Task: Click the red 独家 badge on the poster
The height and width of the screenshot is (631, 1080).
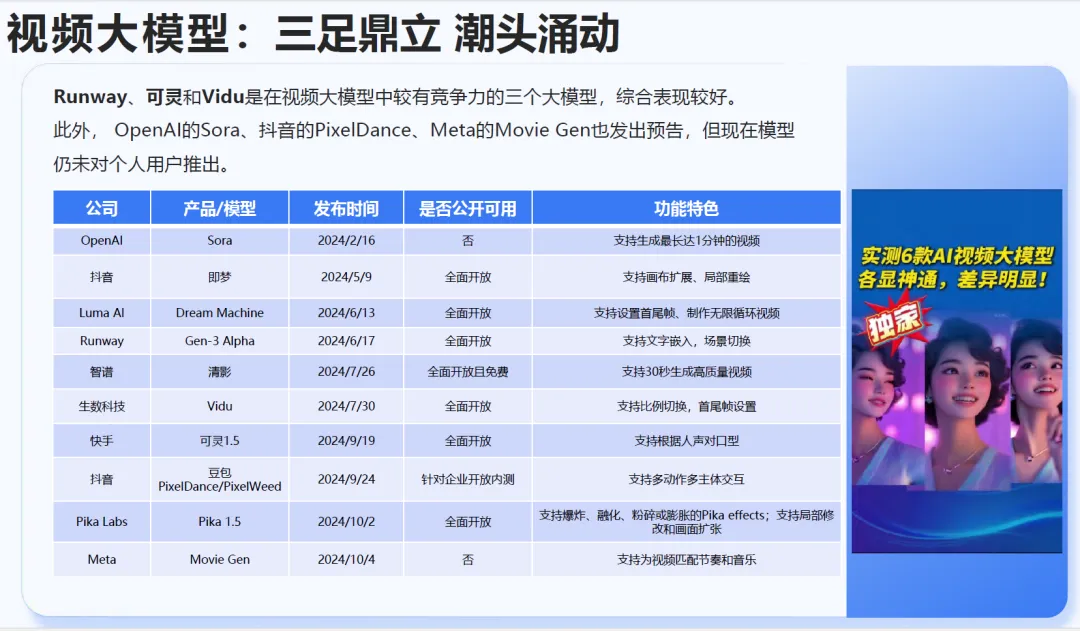Action: pos(893,322)
